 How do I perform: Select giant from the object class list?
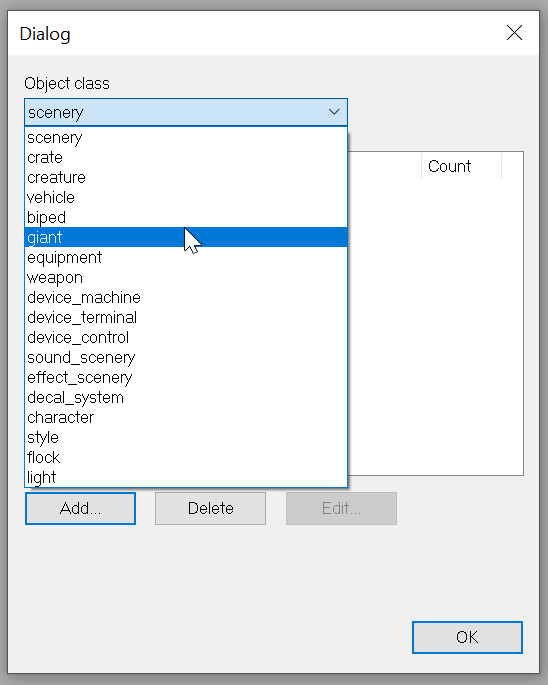[x=186, y=237]
